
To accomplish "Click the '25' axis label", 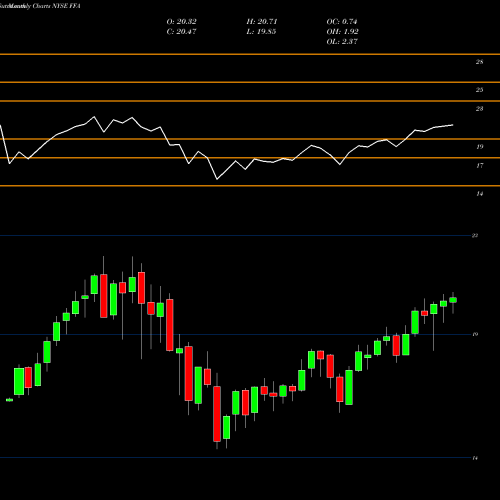I will pyautogui.click(x=479, y=90).
